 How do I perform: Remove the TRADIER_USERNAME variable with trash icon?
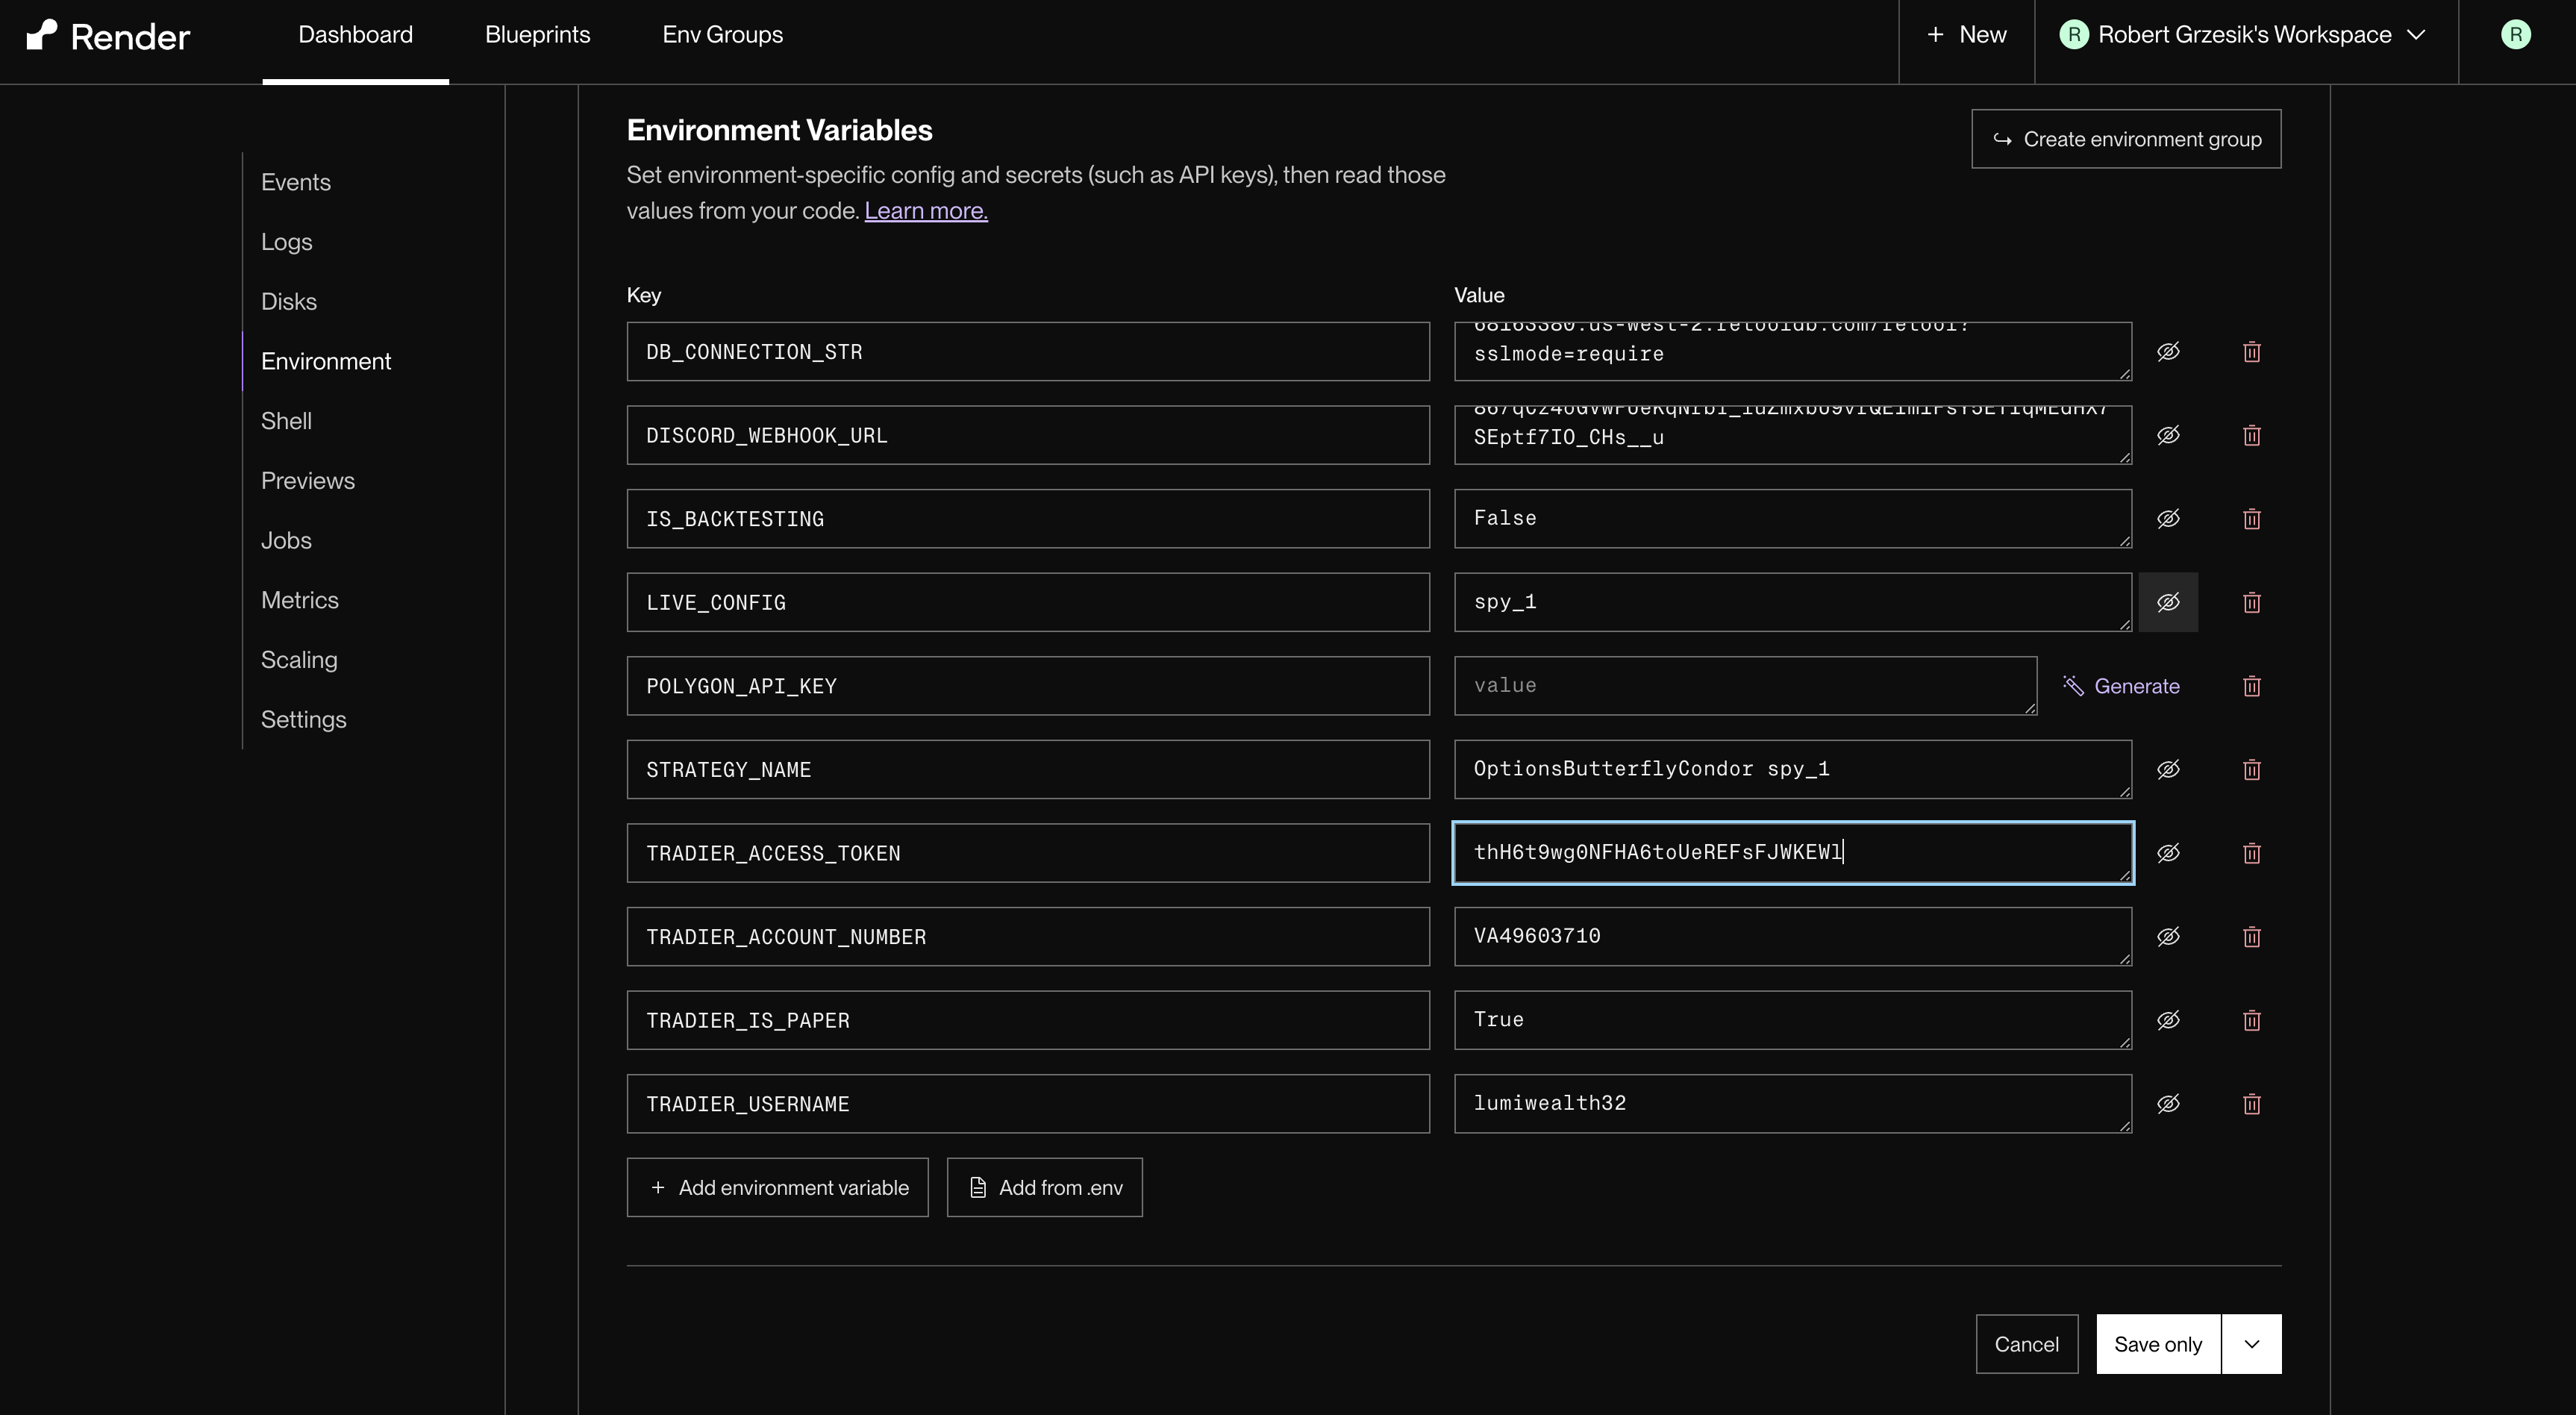(2251, 1104)
